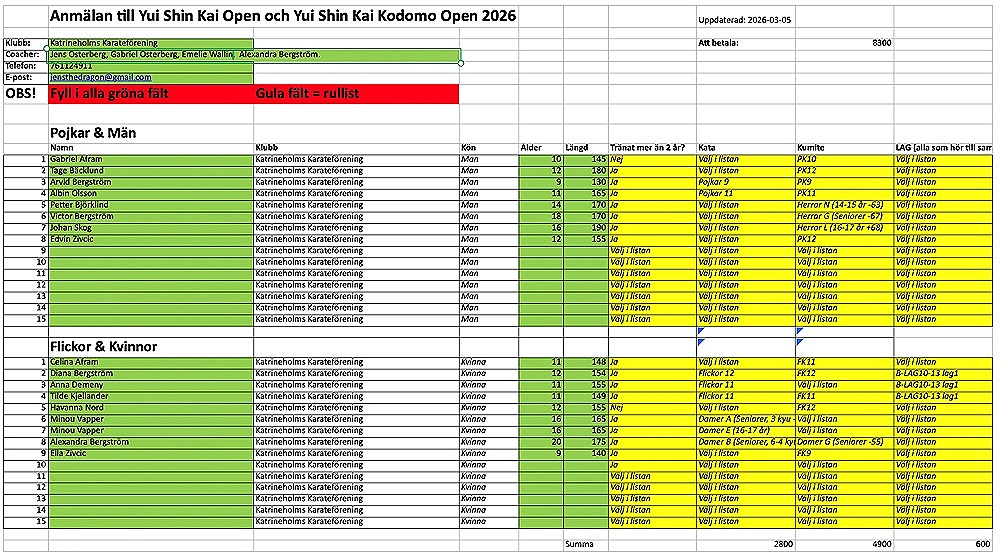Select the 'Anmälan till Yui Shin Kai Open' title

(x=270, y=18)
